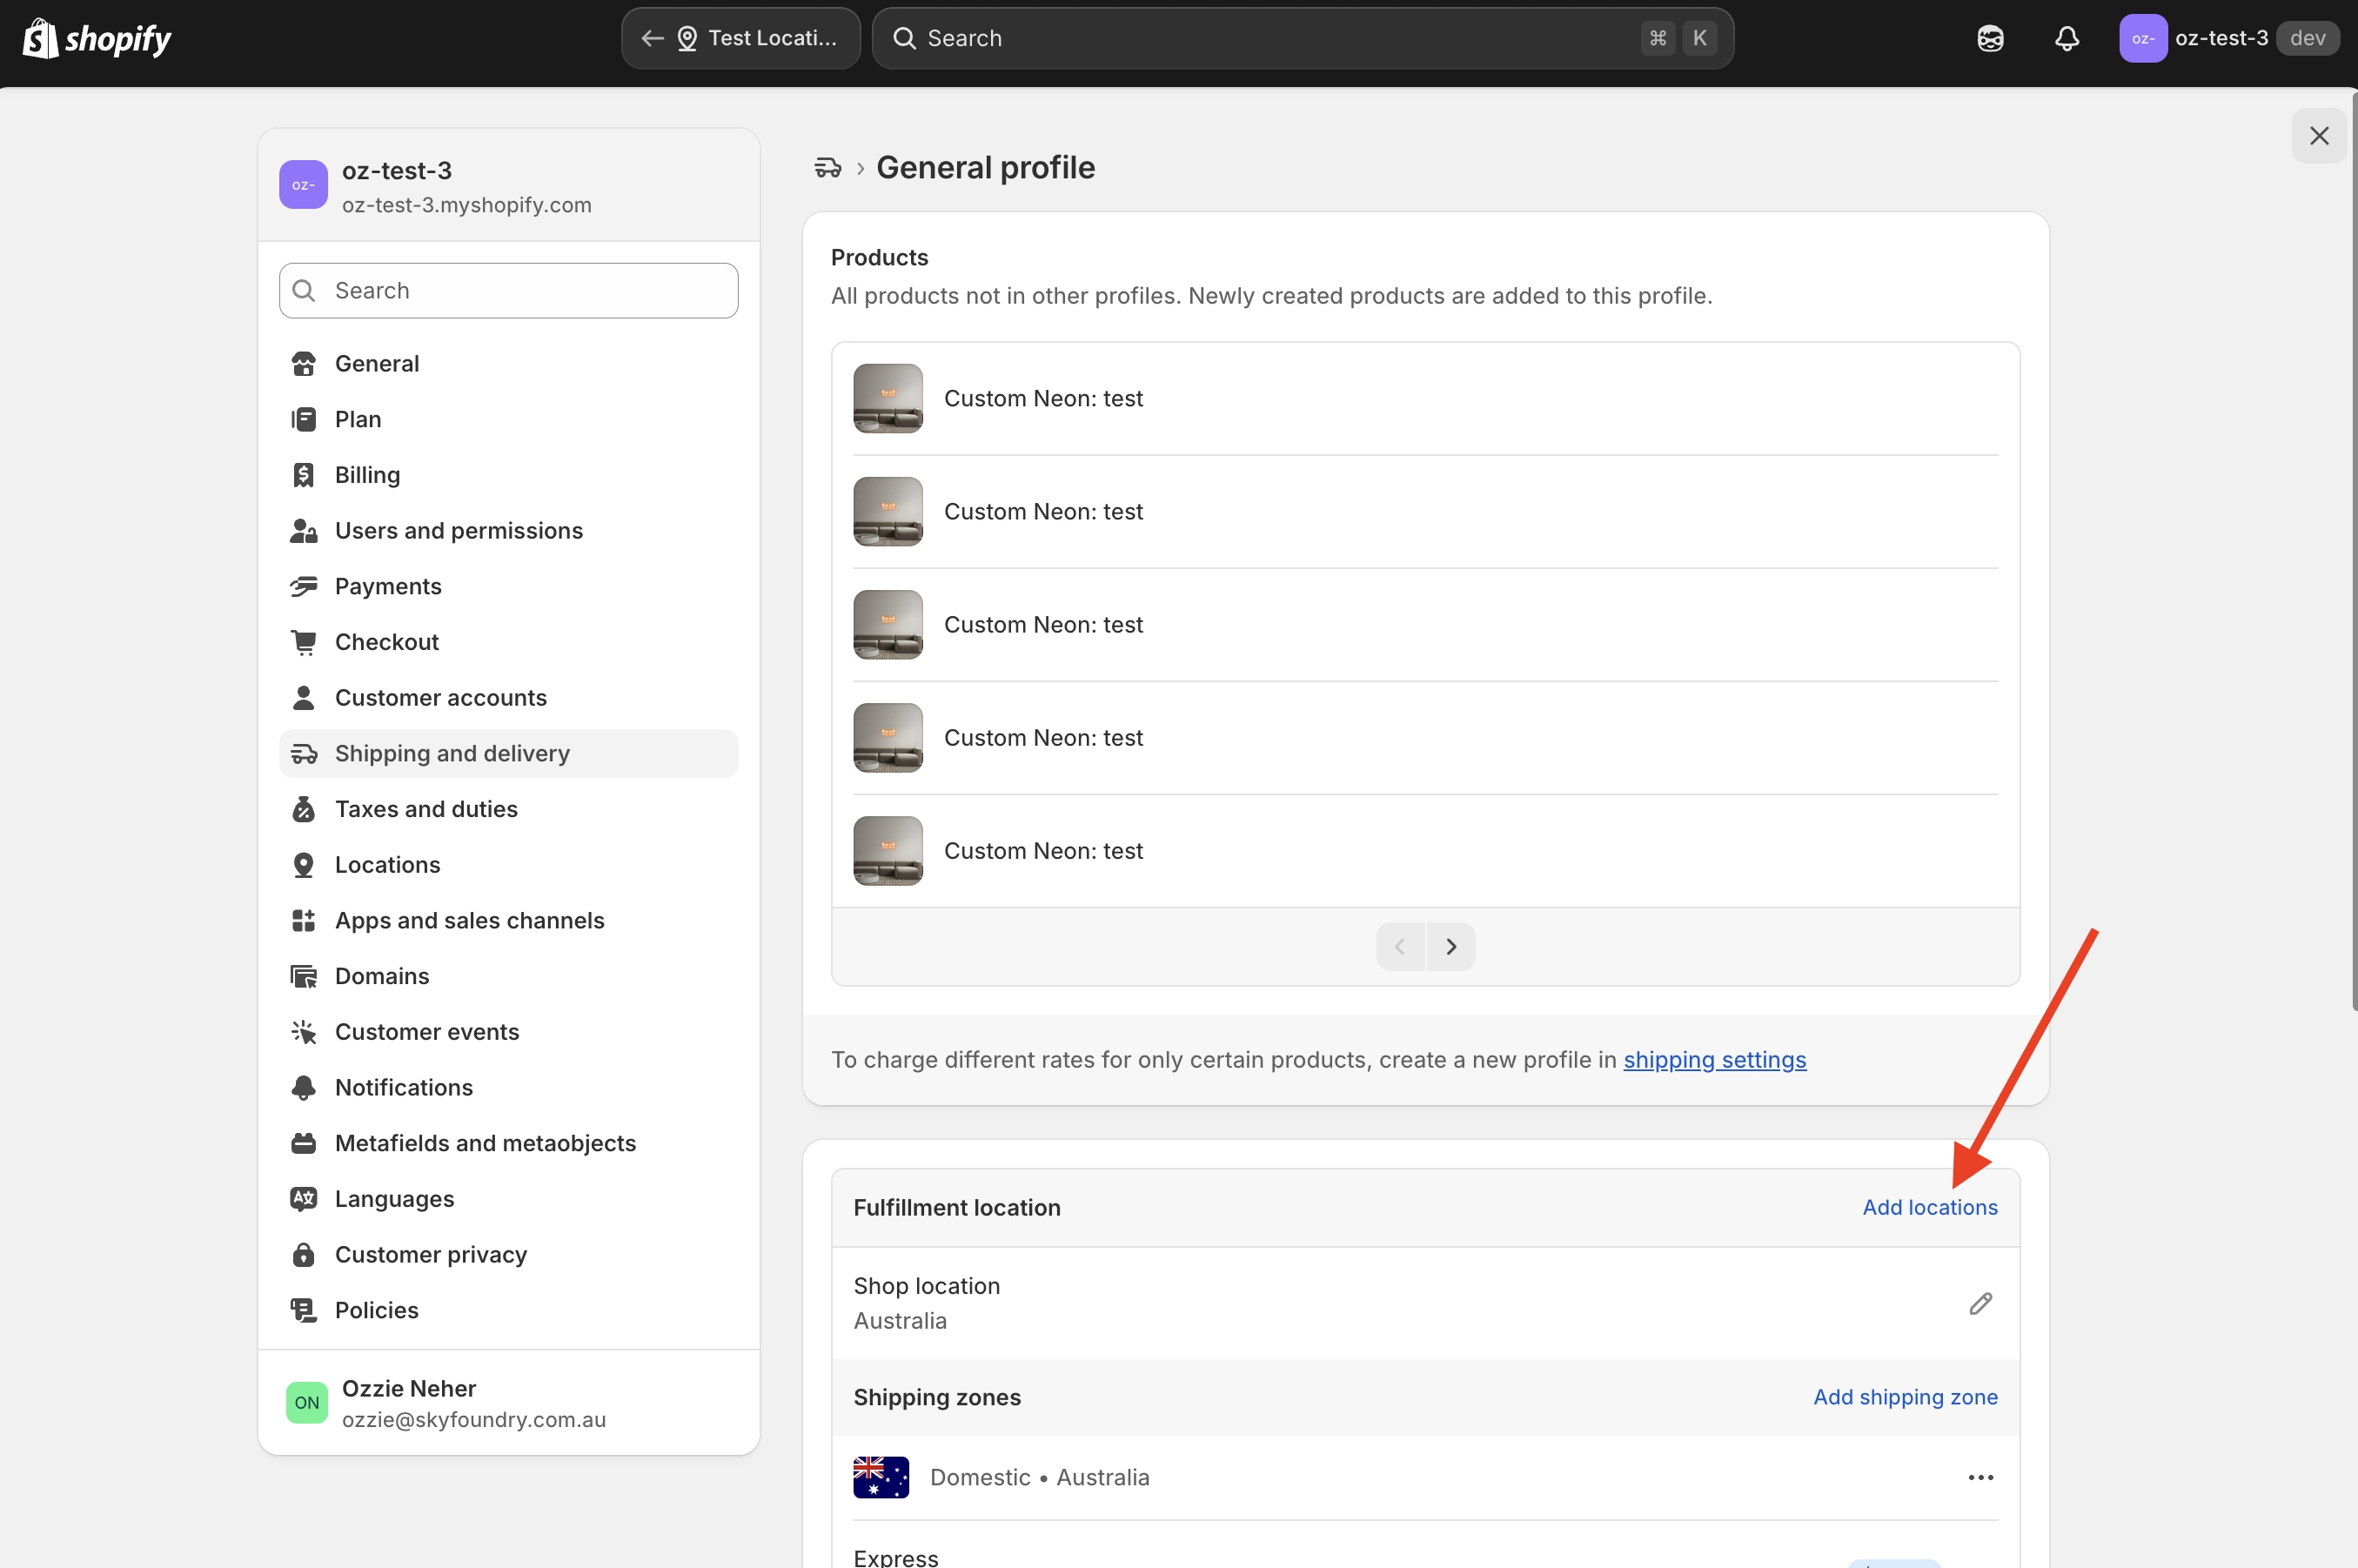
Task: Focus the settings sidebar Search field
Action: [508, 291]
